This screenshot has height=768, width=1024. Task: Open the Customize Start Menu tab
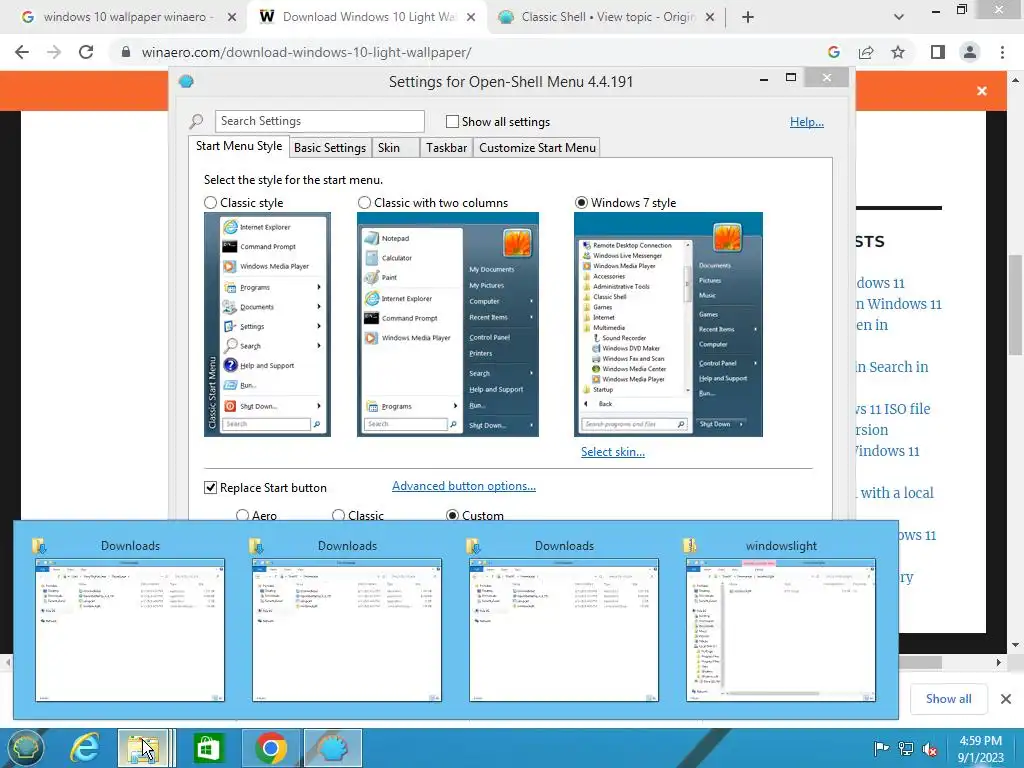(x=537, y=148)
